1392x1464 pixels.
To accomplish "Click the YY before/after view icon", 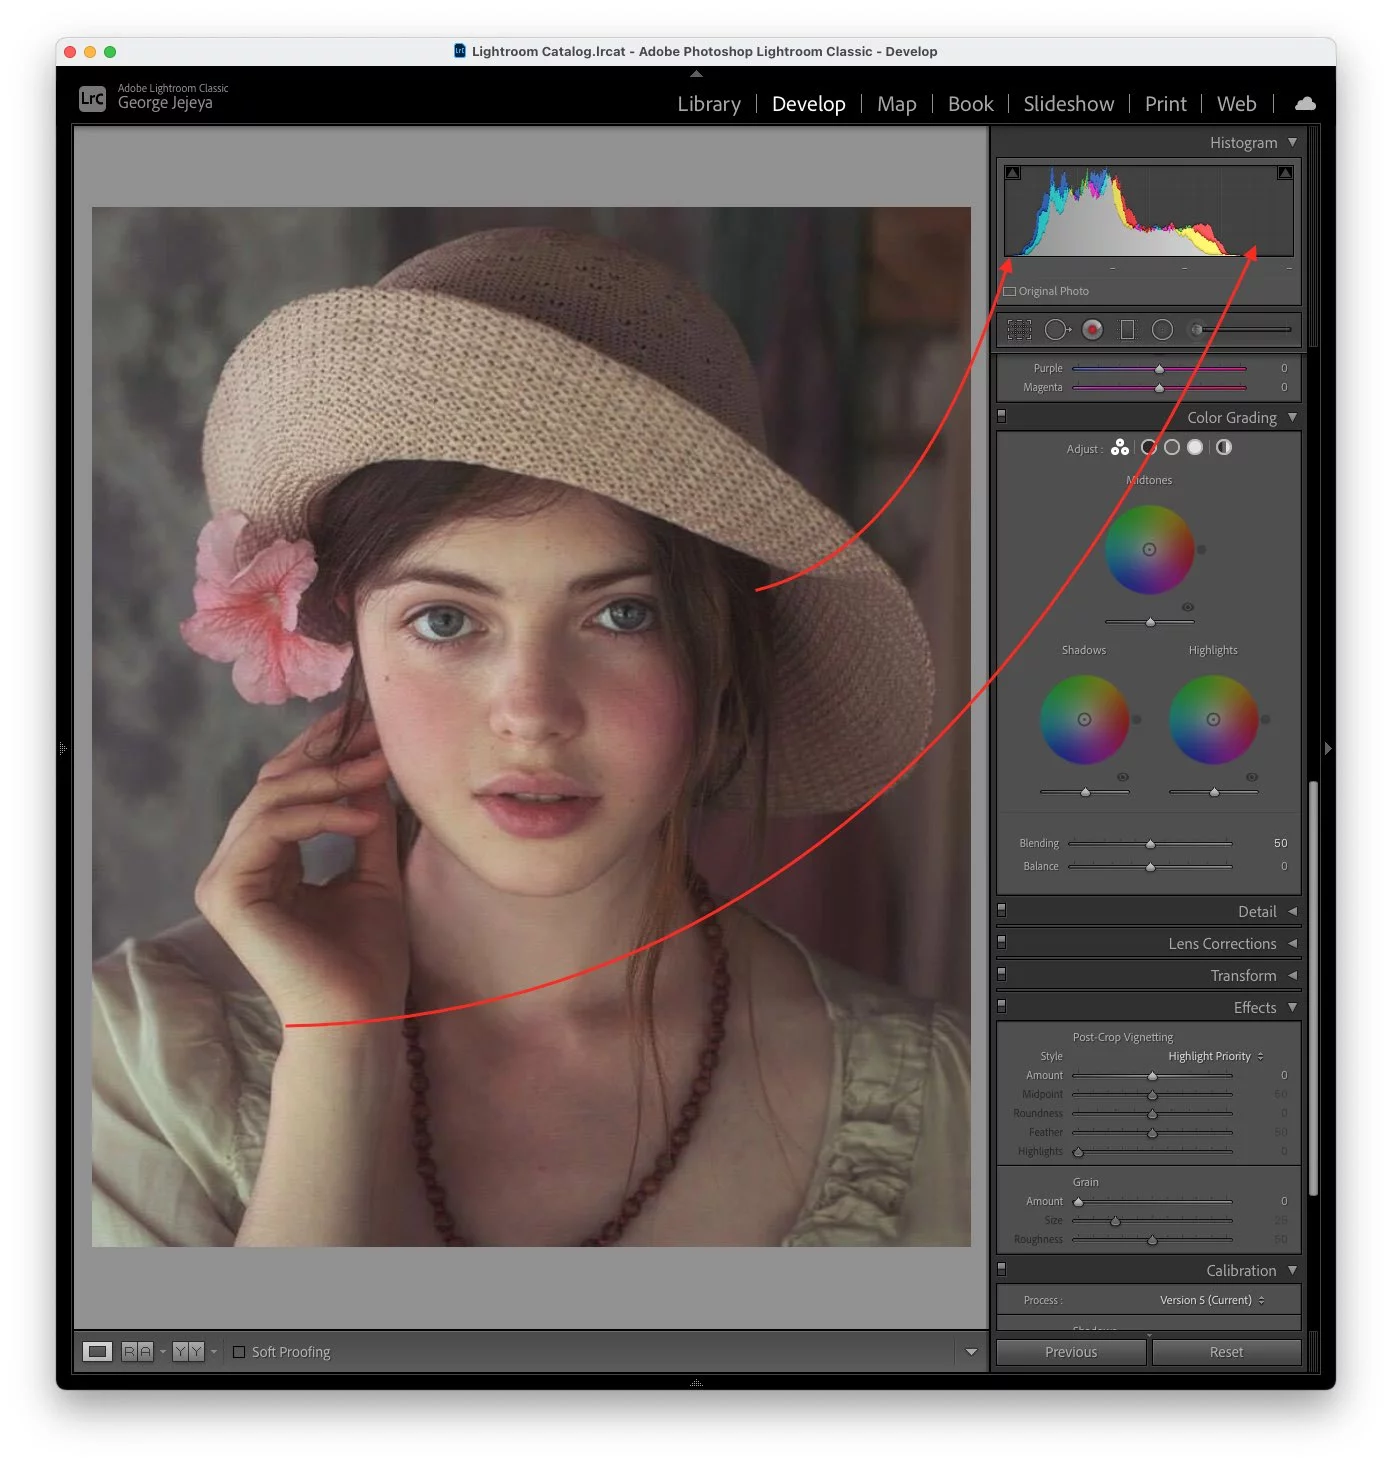I will (x=188, y=1351).
